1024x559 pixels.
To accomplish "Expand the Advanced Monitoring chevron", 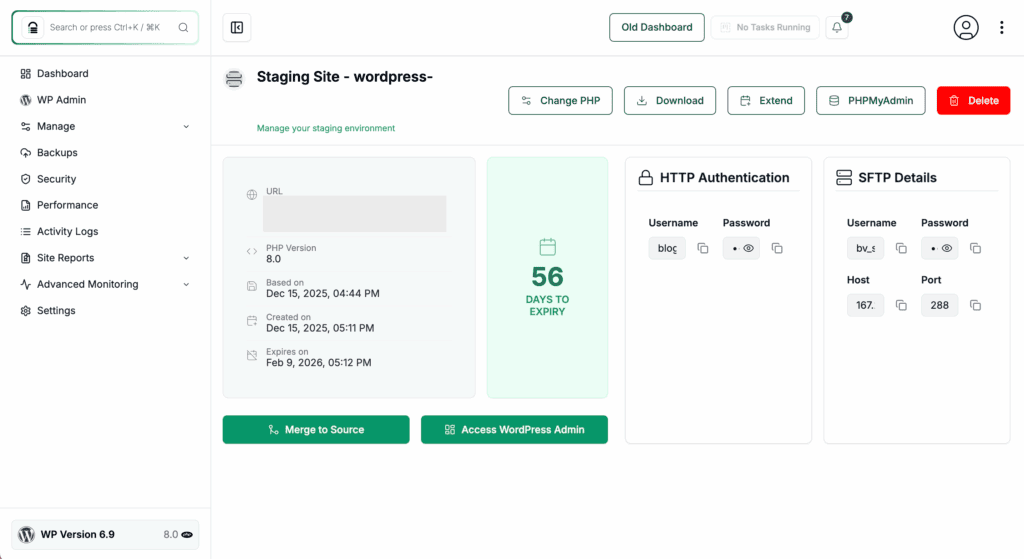I will point(186,284).
